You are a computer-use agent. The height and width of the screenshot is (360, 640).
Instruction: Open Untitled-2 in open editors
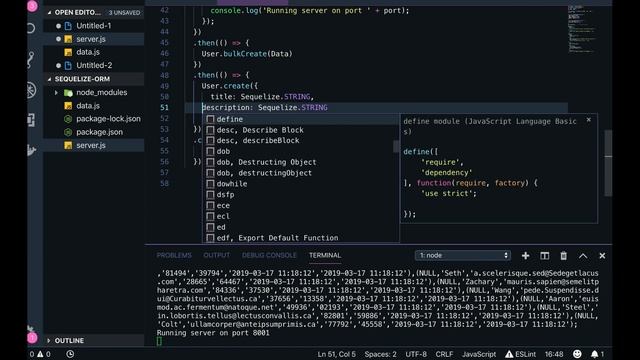pyautogui.click(x=94, y=65)
